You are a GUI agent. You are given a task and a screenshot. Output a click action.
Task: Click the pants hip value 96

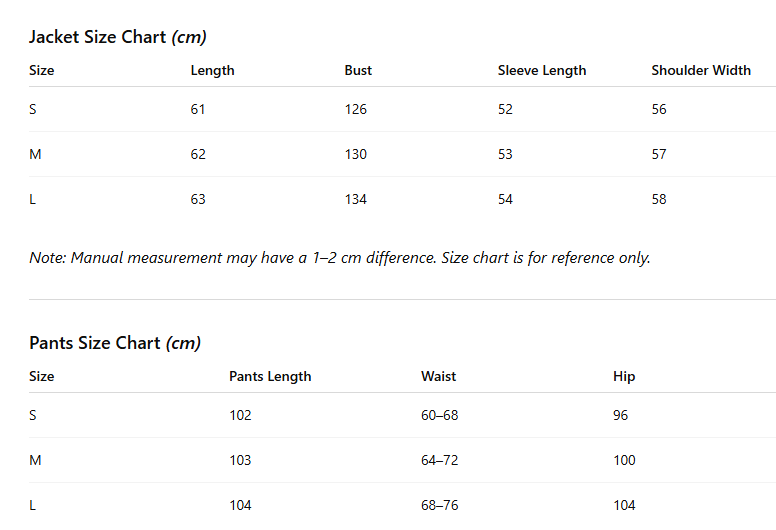[x=620, y=415]
